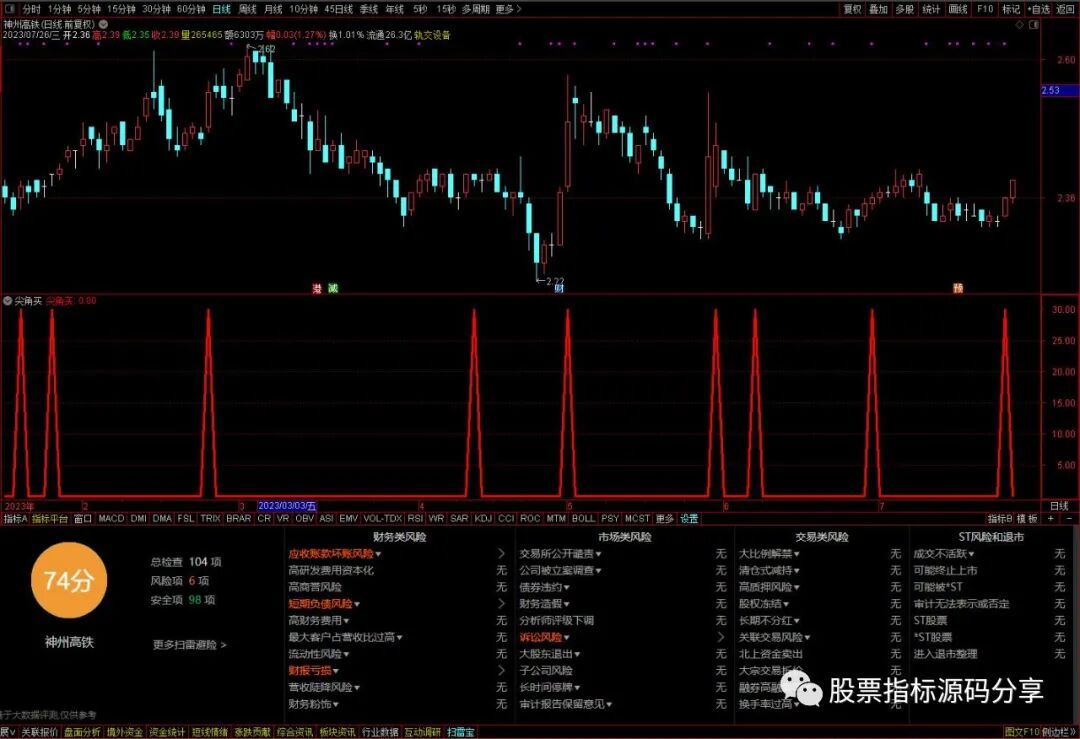The height and width of the screenshot is (739, 1080).
Task: Select the RSI indicator
Action: click(x=415, y=519)
